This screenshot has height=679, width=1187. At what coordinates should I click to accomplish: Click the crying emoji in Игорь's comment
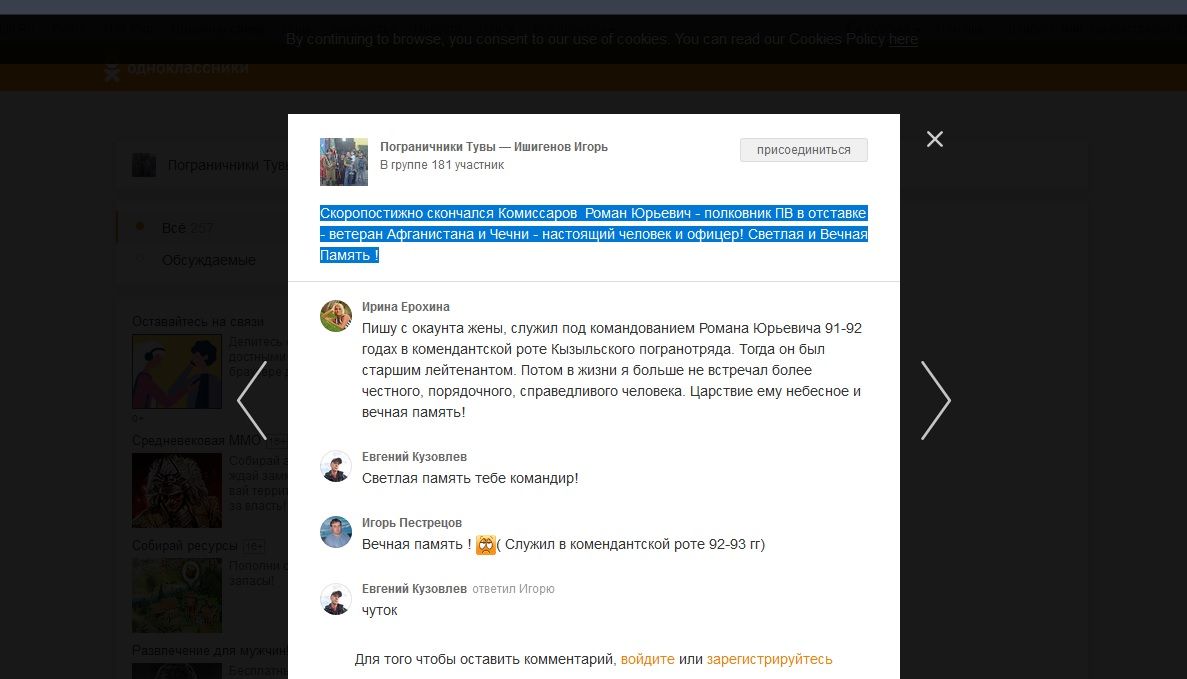(485, 545)
